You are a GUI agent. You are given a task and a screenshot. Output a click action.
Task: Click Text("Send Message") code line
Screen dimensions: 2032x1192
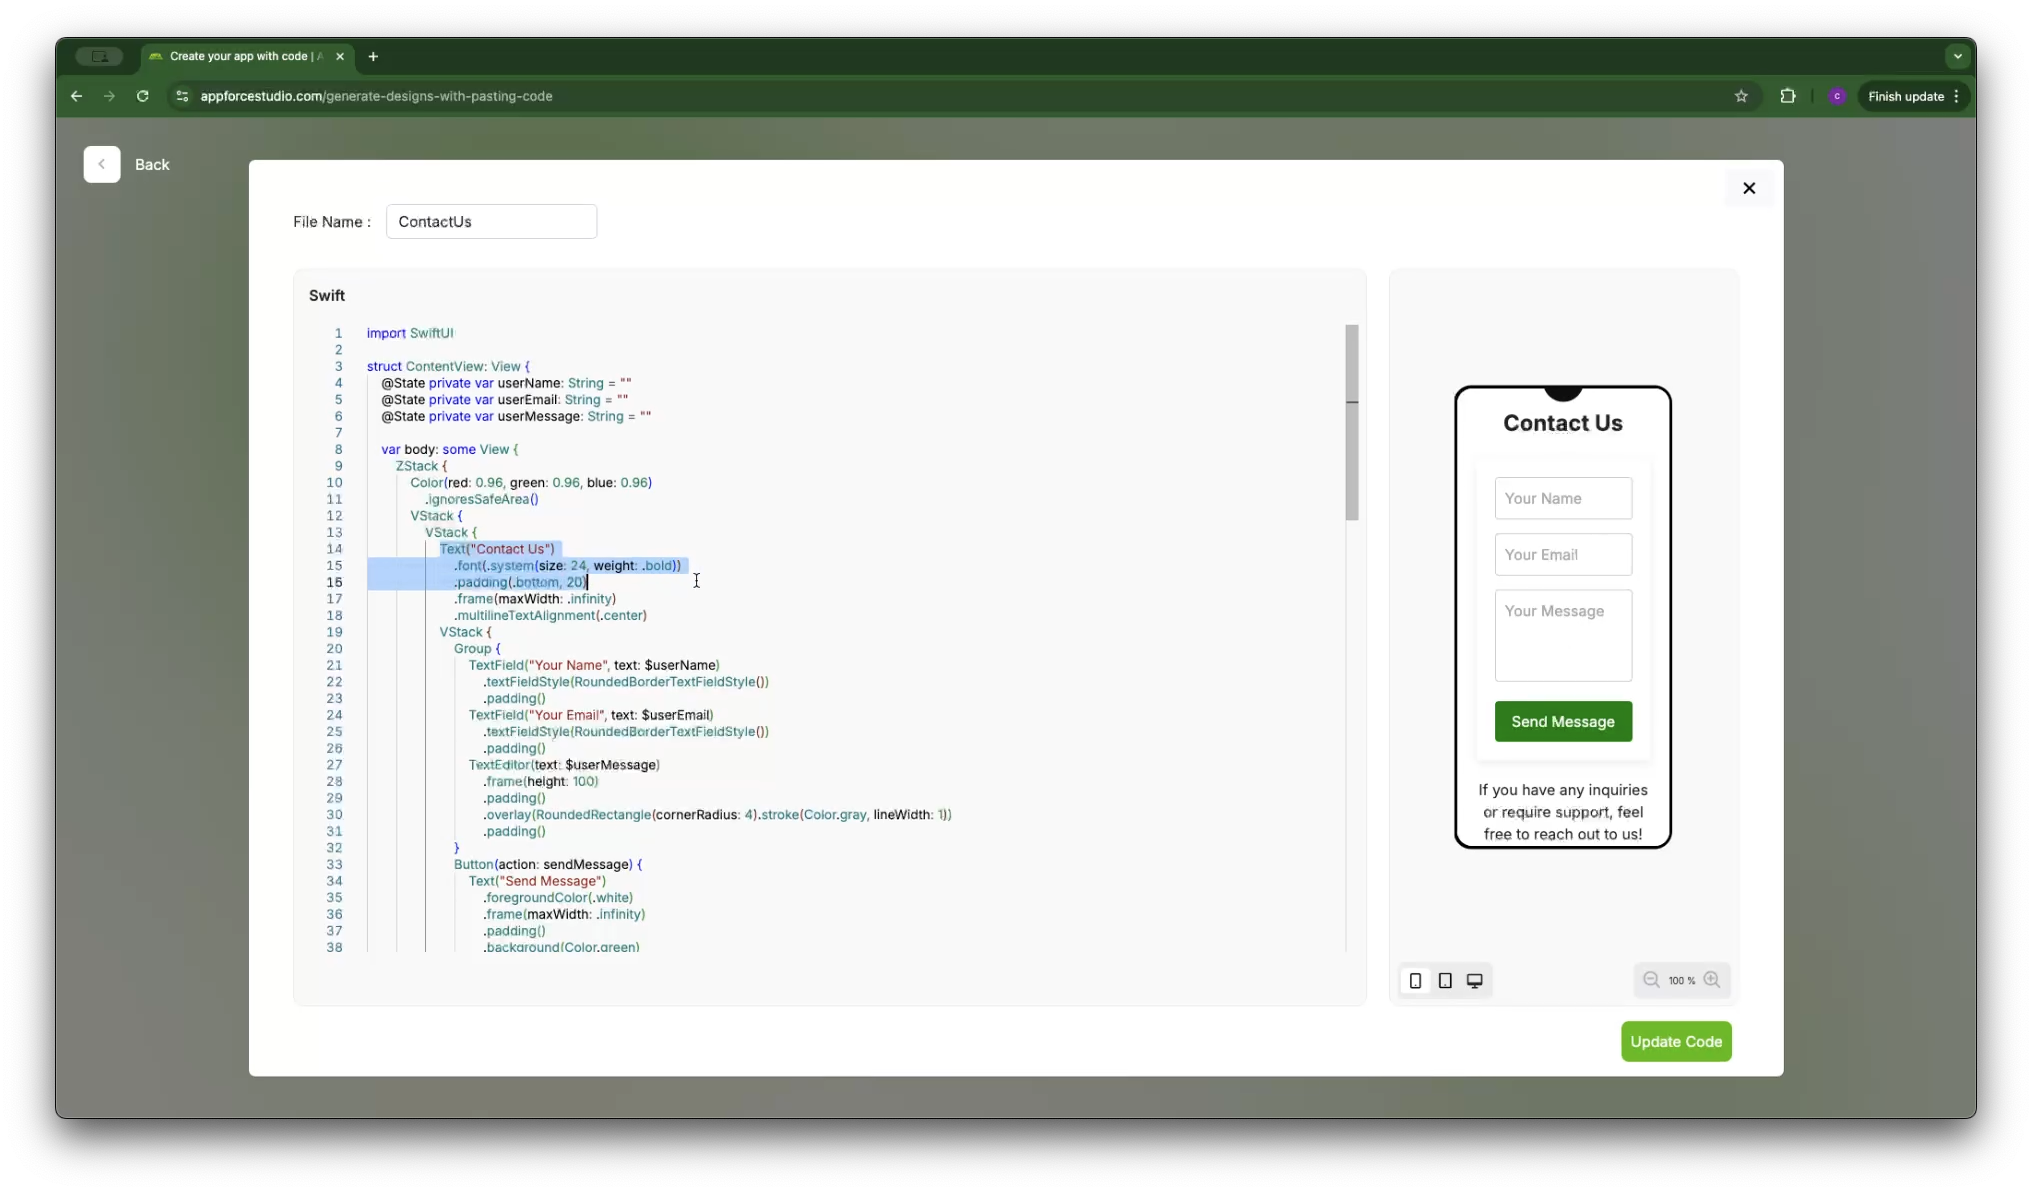click(537, 881)
